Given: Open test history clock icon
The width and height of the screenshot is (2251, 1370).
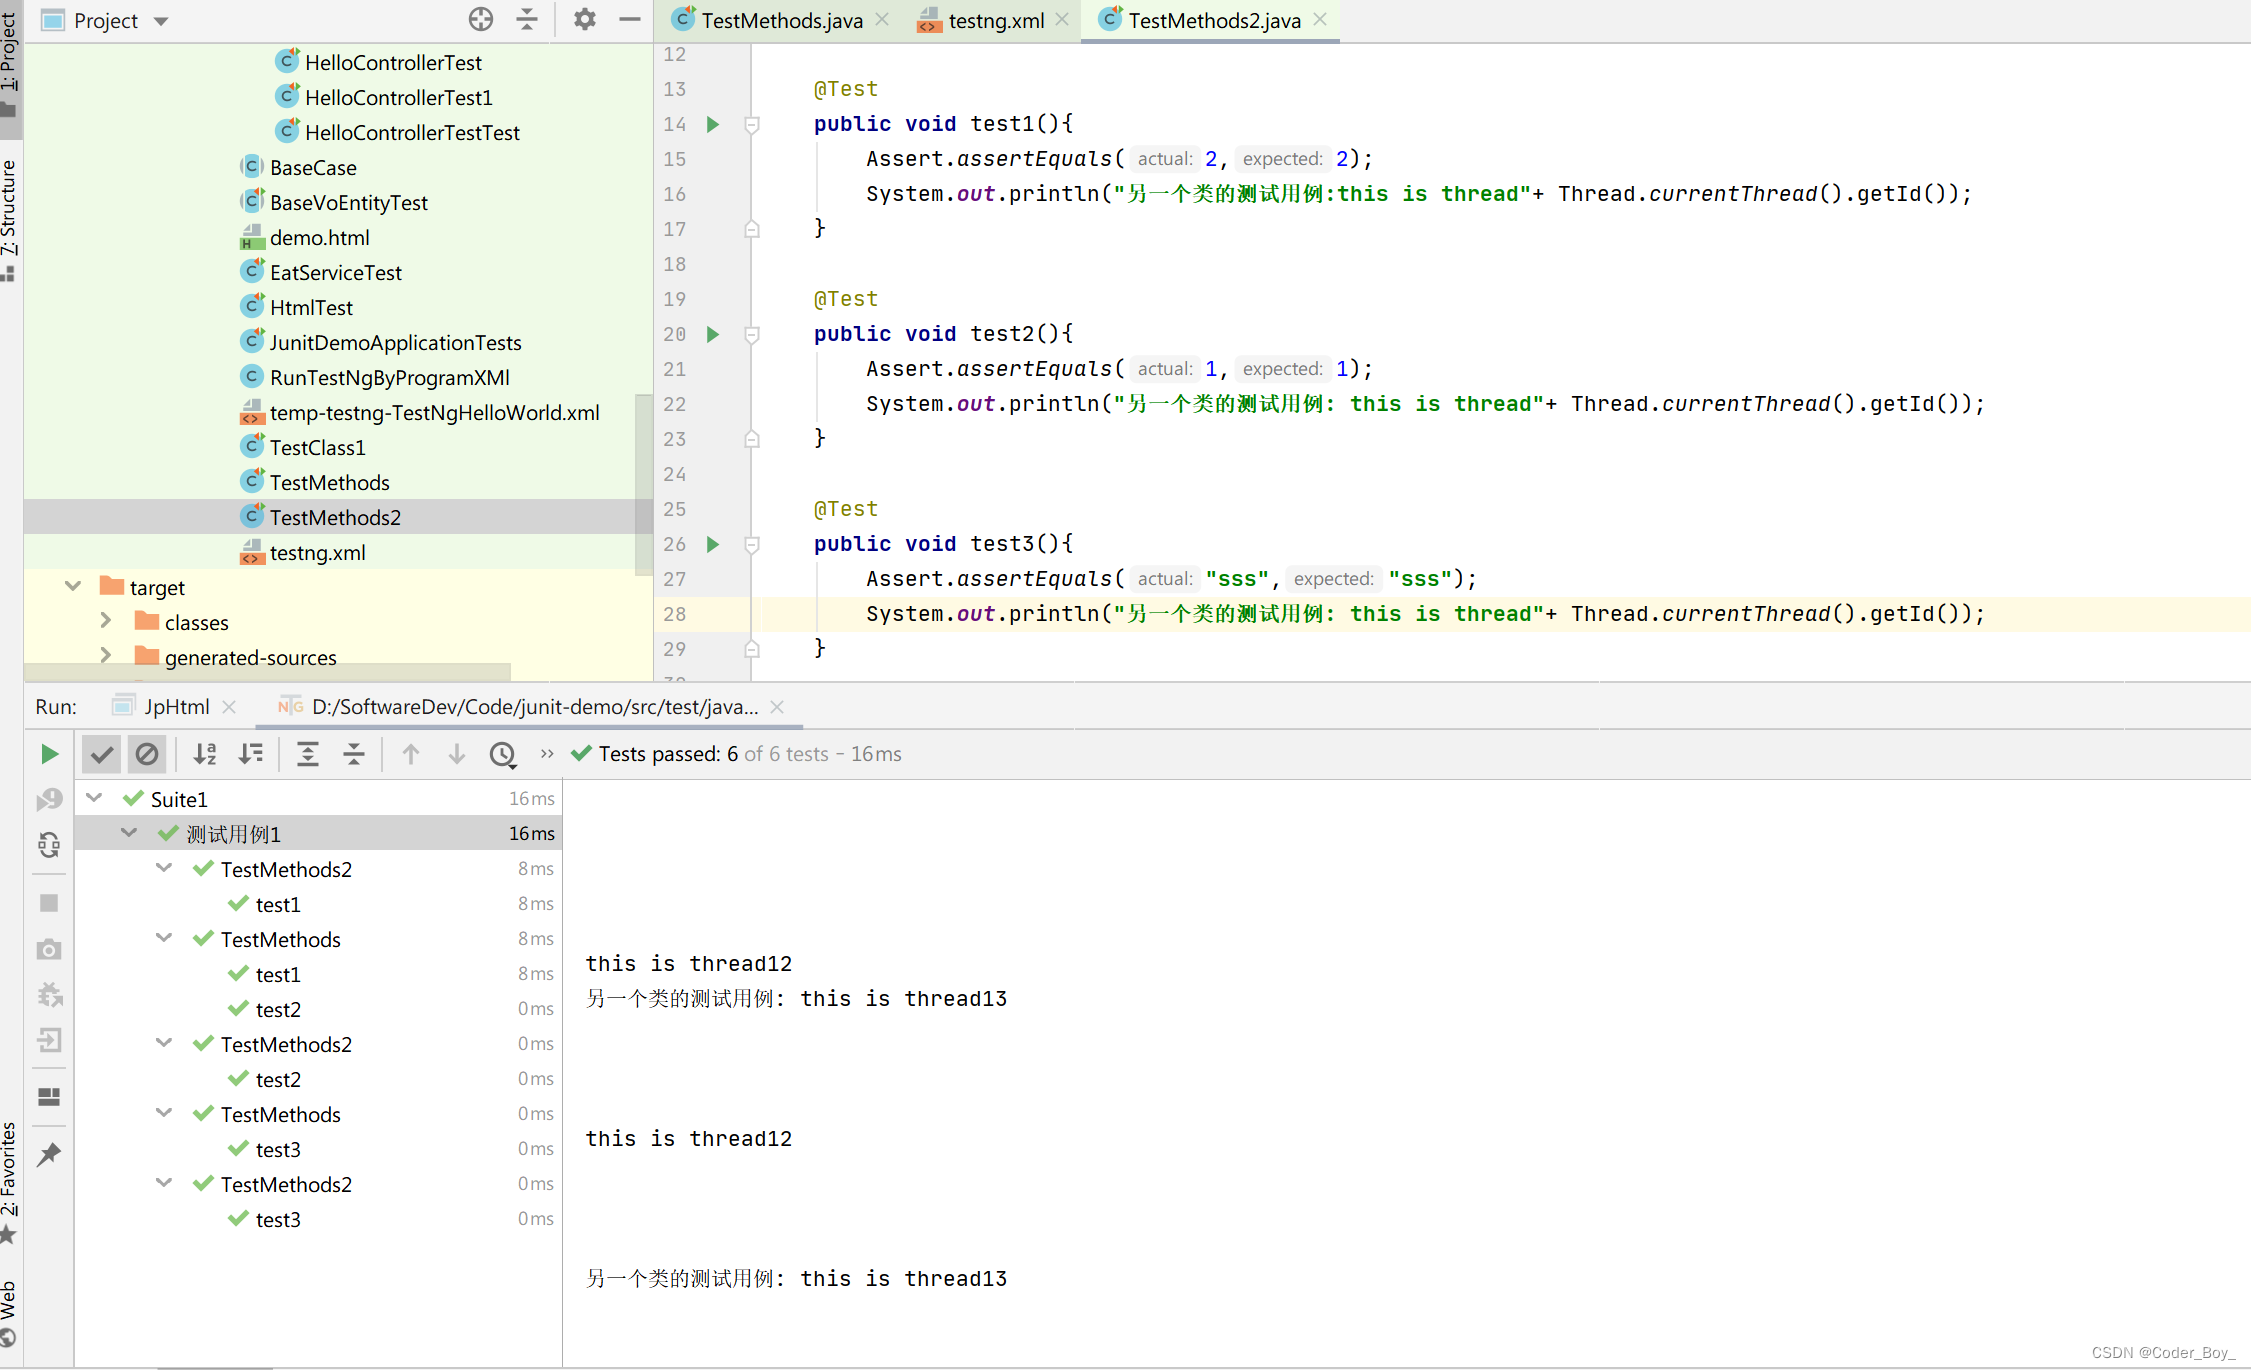Looking at the screenshot, I should (x=503, y=755).
